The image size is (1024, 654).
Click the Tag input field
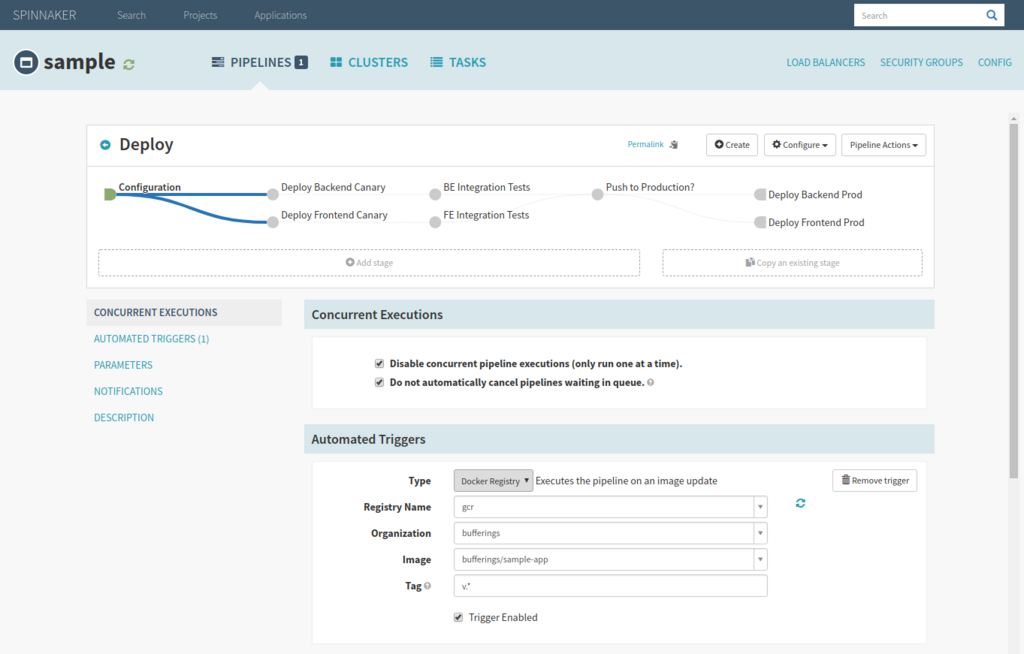610,586
